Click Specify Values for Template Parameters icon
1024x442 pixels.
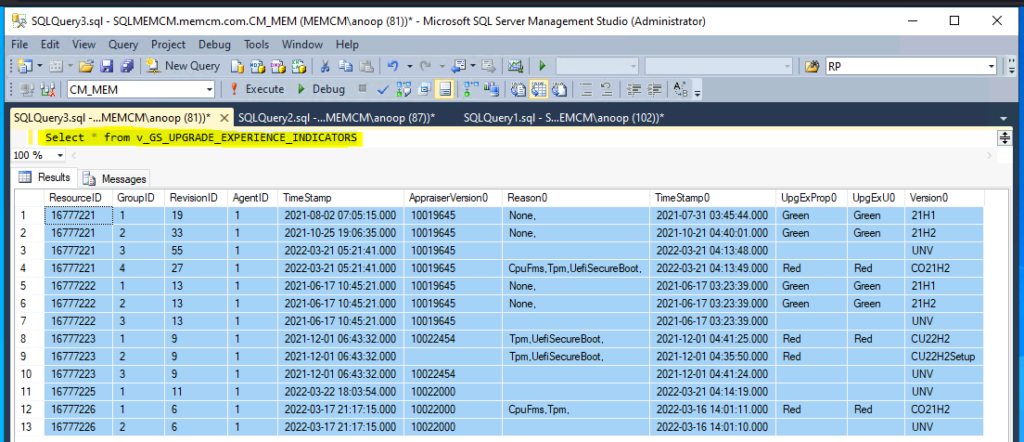tap(681, 89)
